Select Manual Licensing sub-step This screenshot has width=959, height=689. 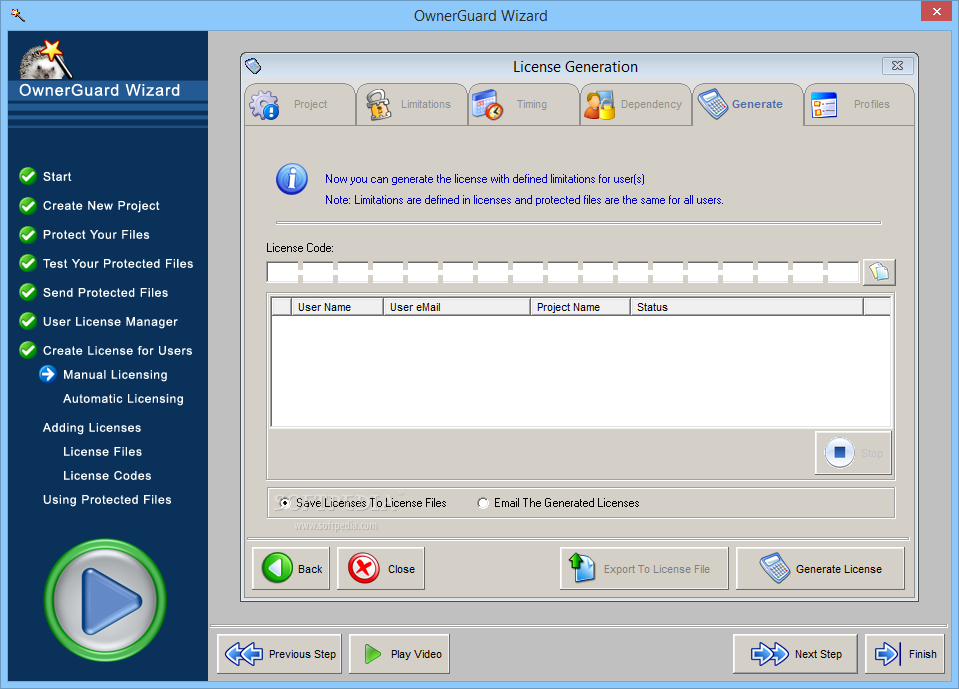click(x=115, y=375)
